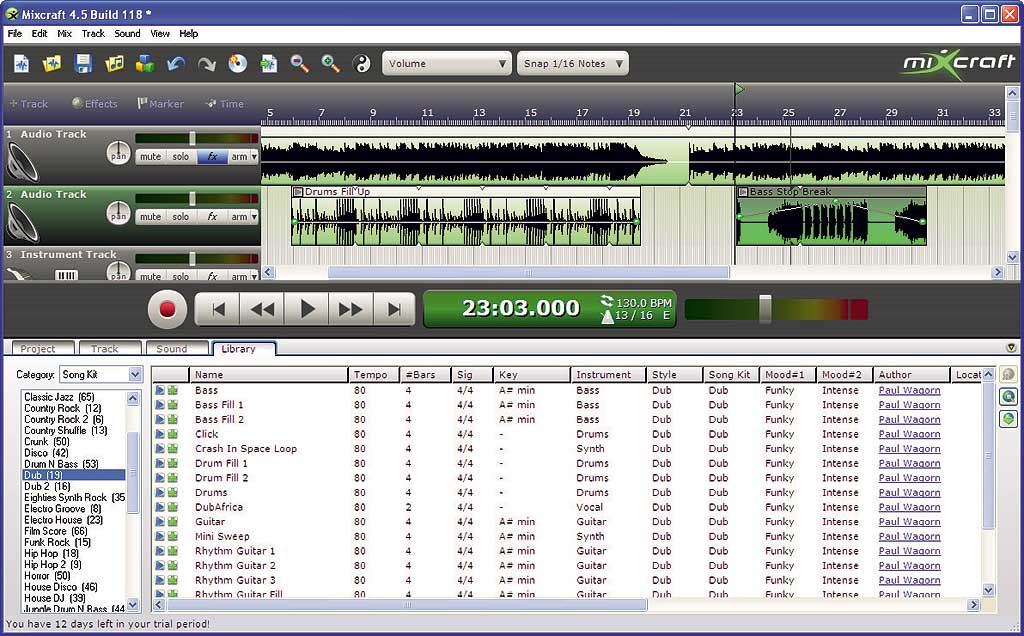1024x636 pixels.
Task: Zoom in with the plus magnifier icon
Action: 330,64
